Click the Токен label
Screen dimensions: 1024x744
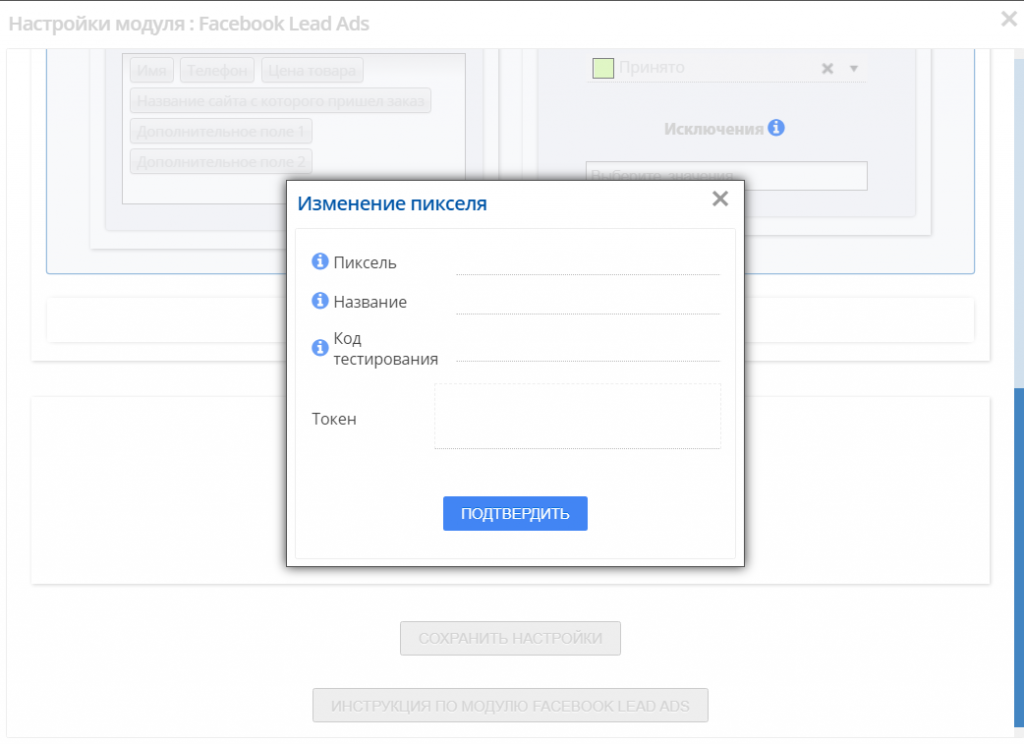[x=334, y=419]
